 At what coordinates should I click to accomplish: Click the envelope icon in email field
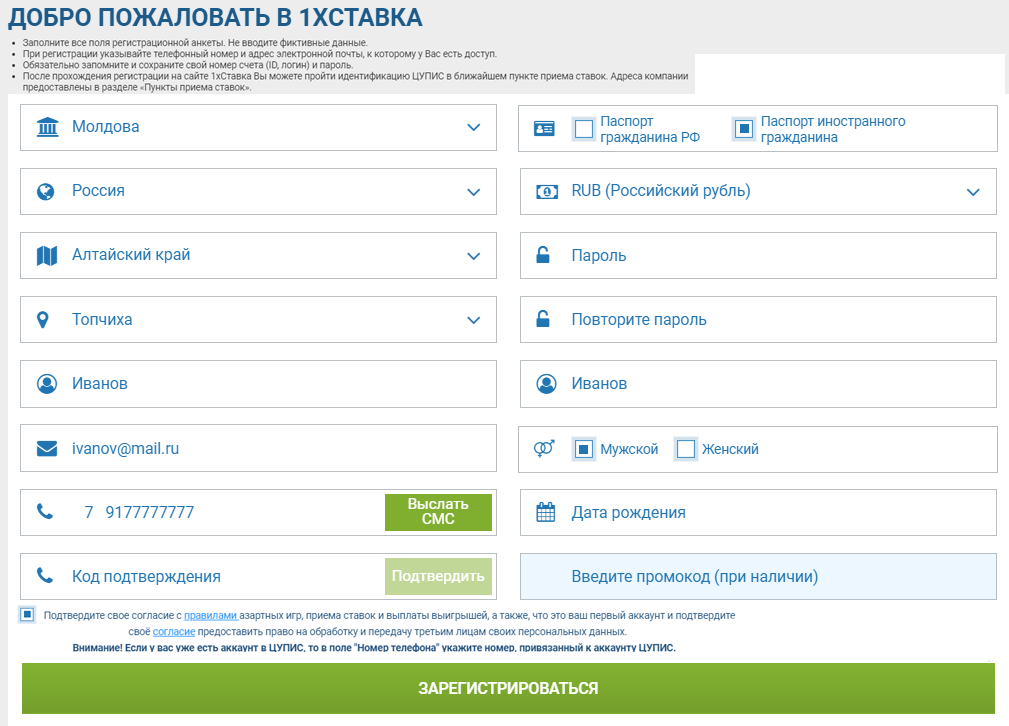(46, 449)
